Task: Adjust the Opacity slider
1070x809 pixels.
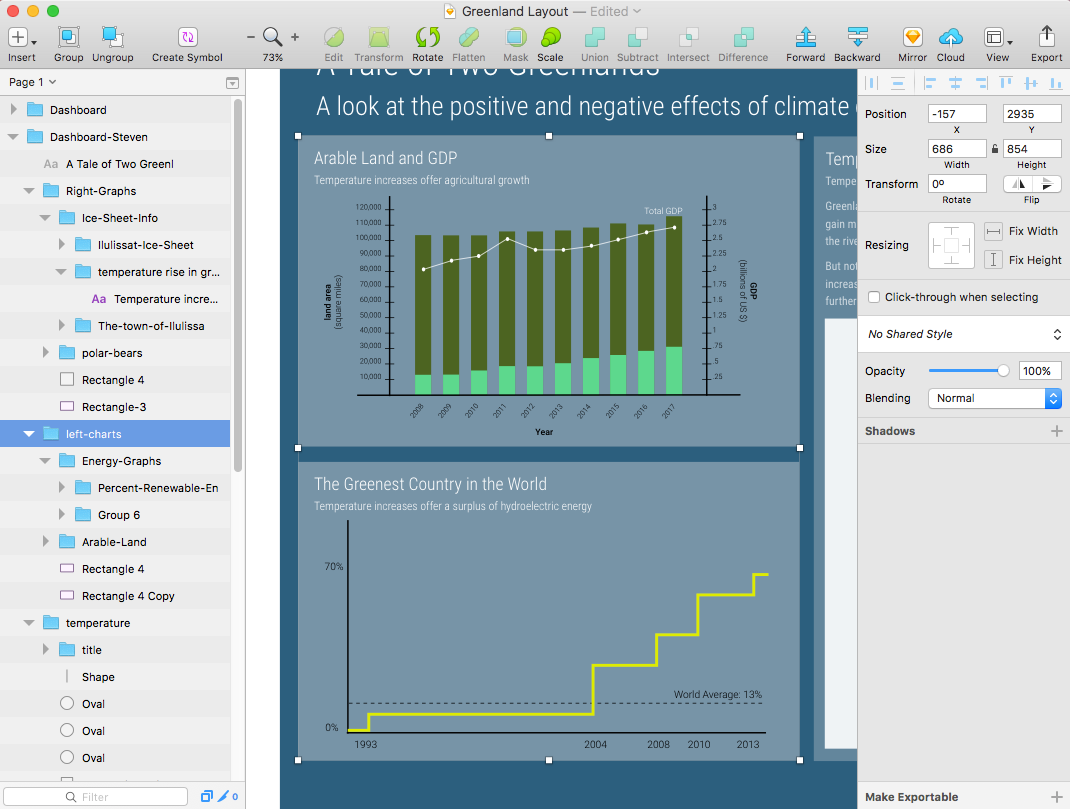Action: coord(1003,371)
